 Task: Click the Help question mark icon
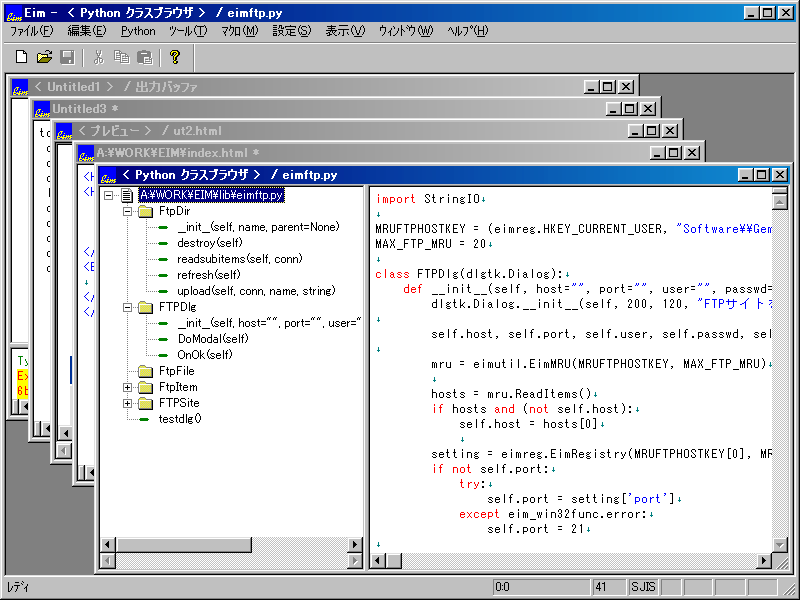(x=174, y=57)
